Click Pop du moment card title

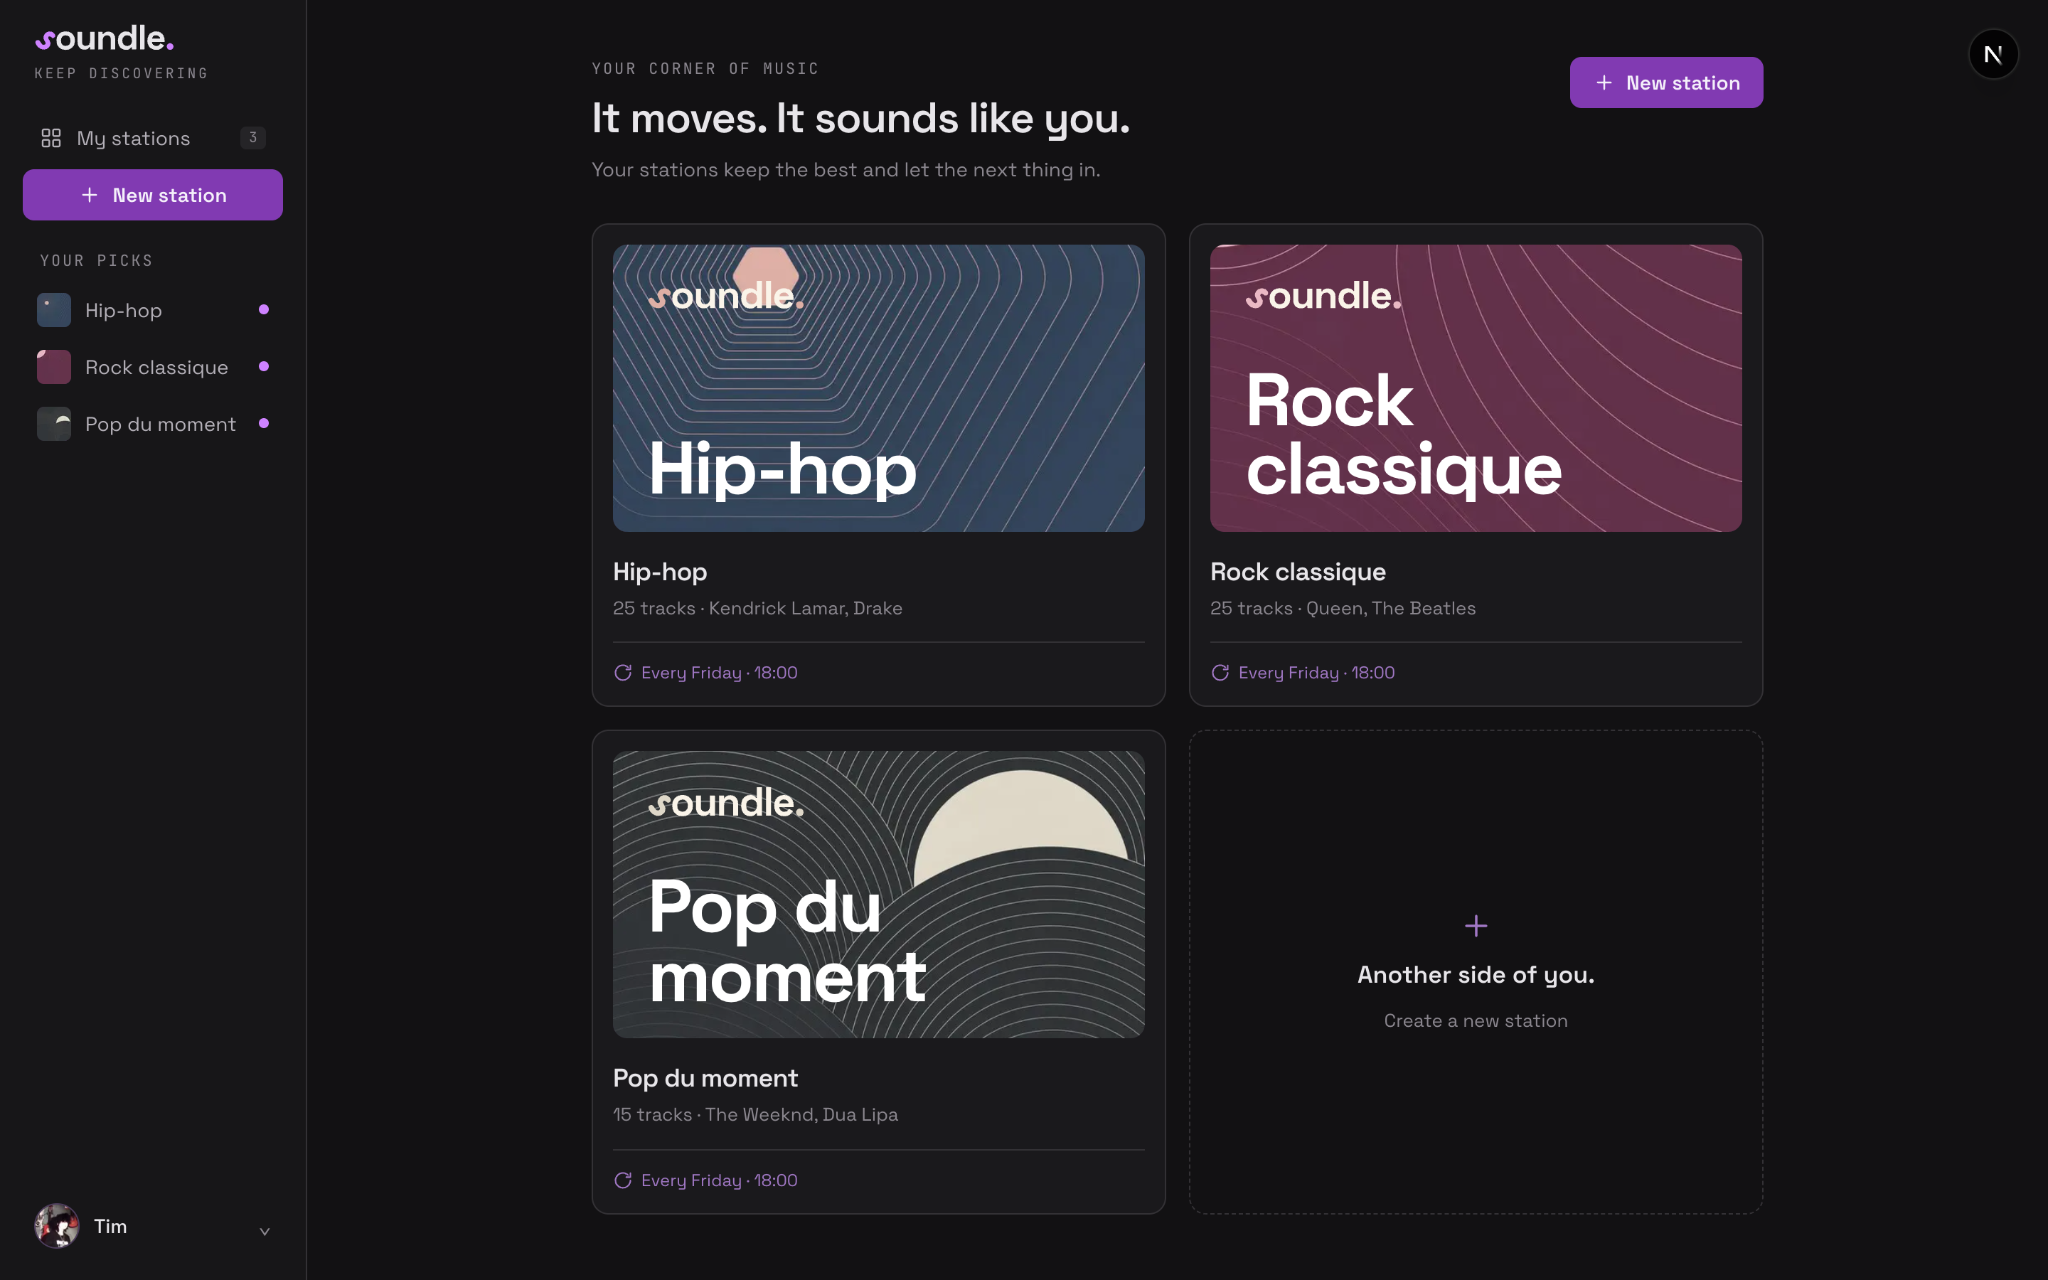[705, 1078]
